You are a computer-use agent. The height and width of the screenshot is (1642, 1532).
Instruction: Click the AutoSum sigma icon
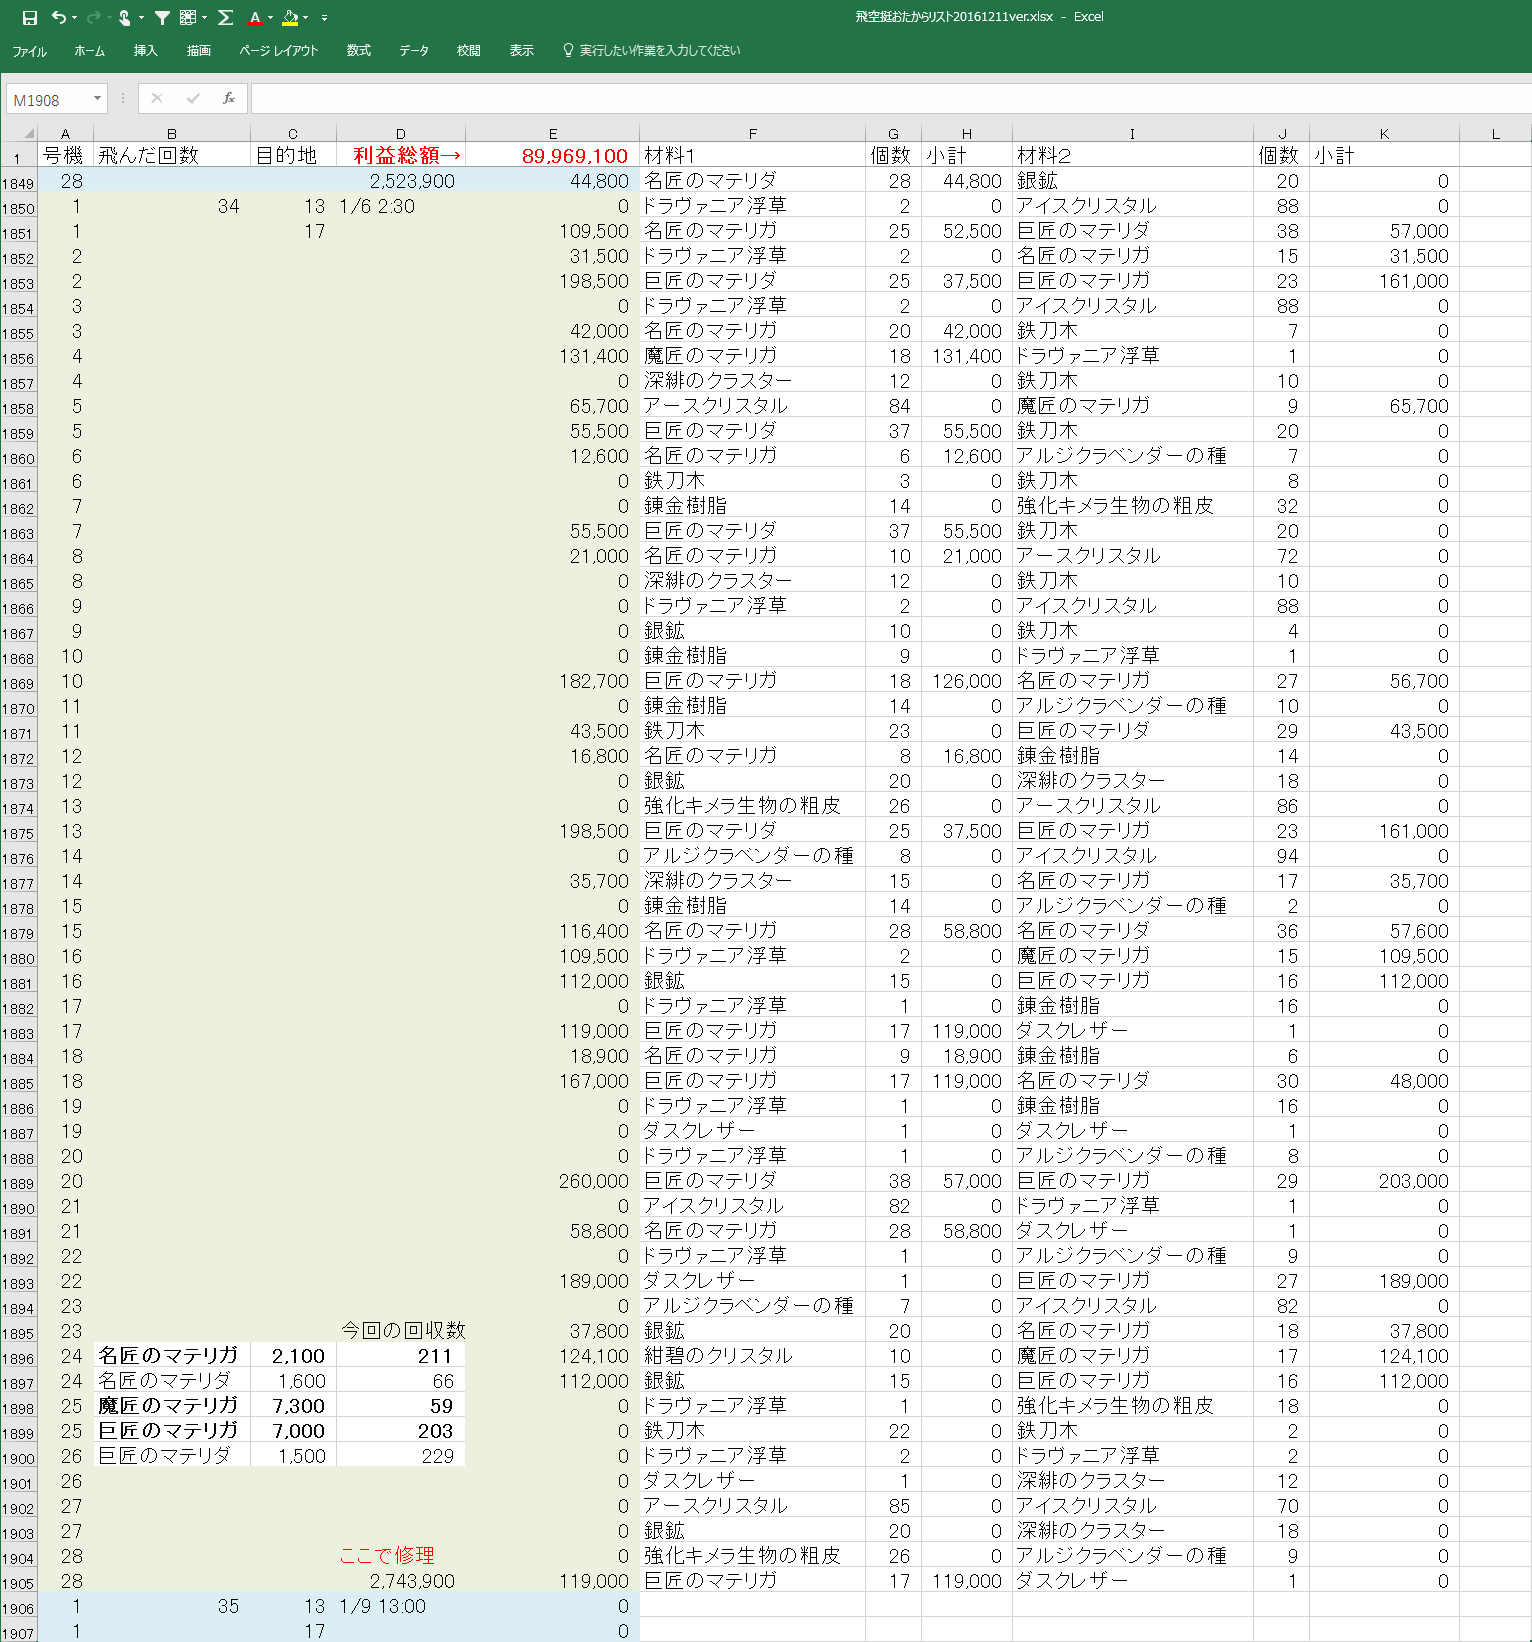[226, 17]
